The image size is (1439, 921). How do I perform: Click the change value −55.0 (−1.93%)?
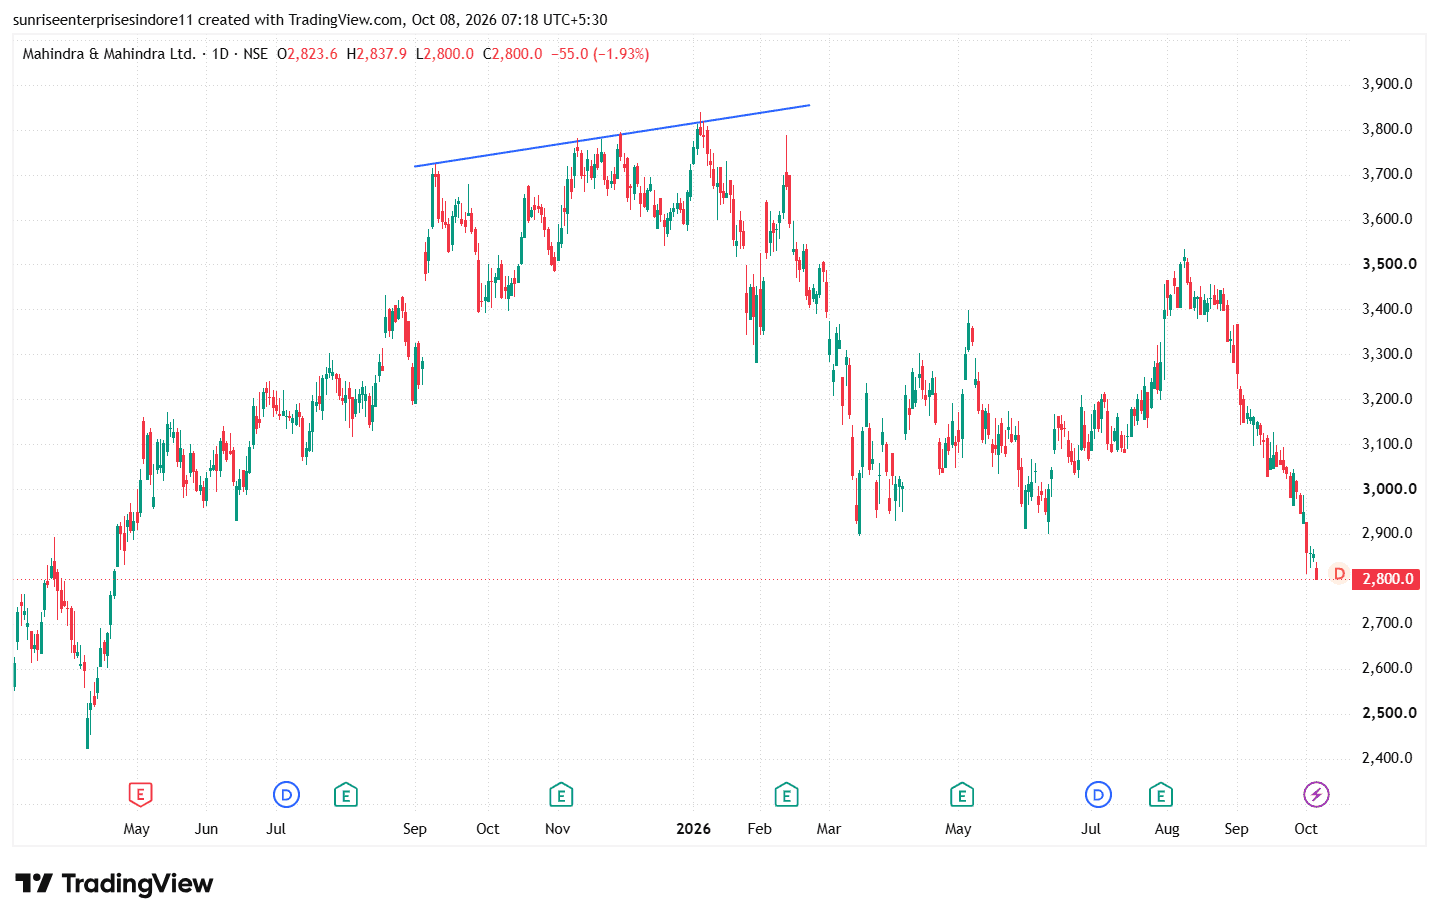click(x=600, y=54)
